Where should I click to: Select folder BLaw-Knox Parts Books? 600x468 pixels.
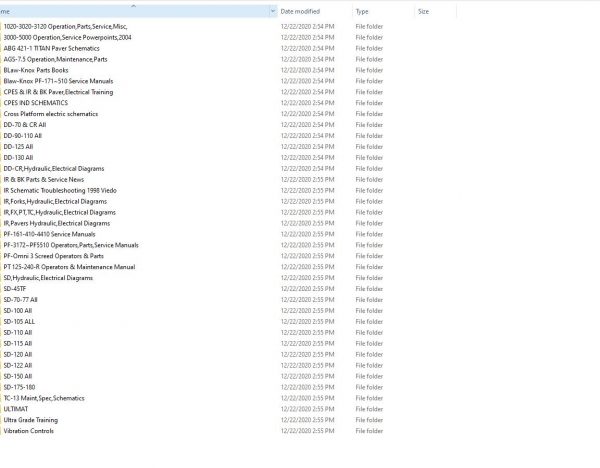(x=36, y=70)
